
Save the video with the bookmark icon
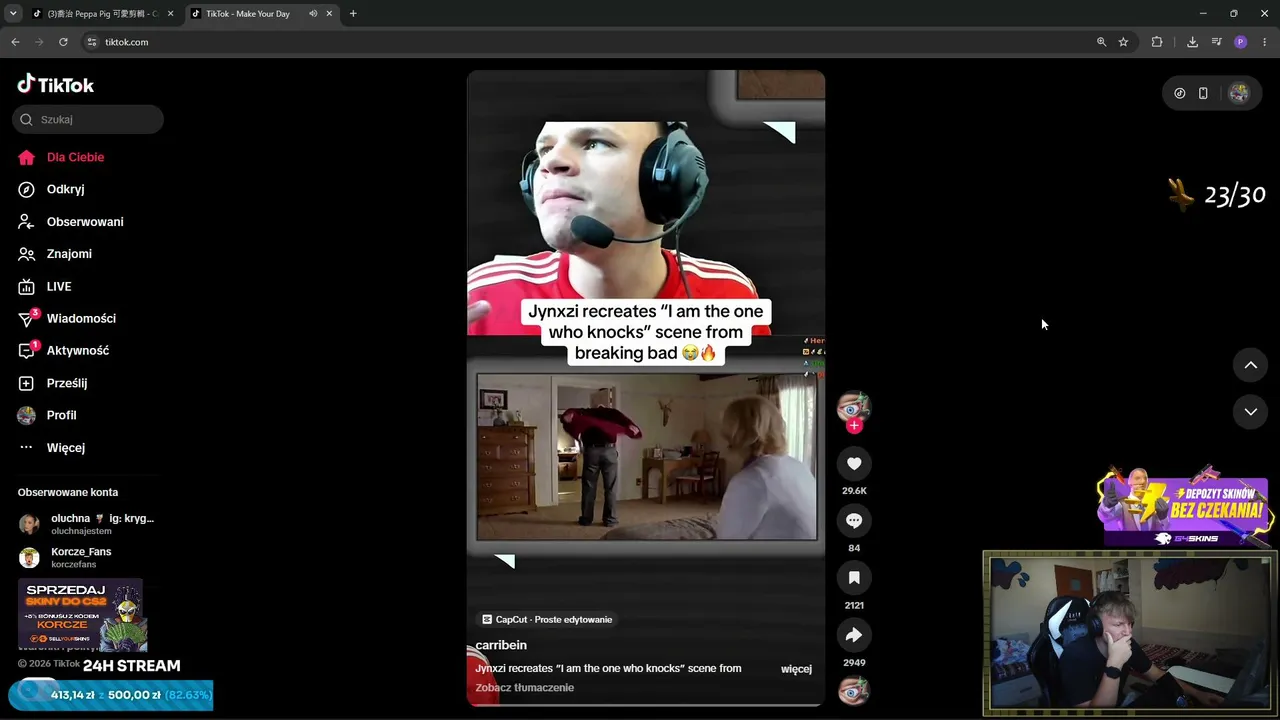854,578
